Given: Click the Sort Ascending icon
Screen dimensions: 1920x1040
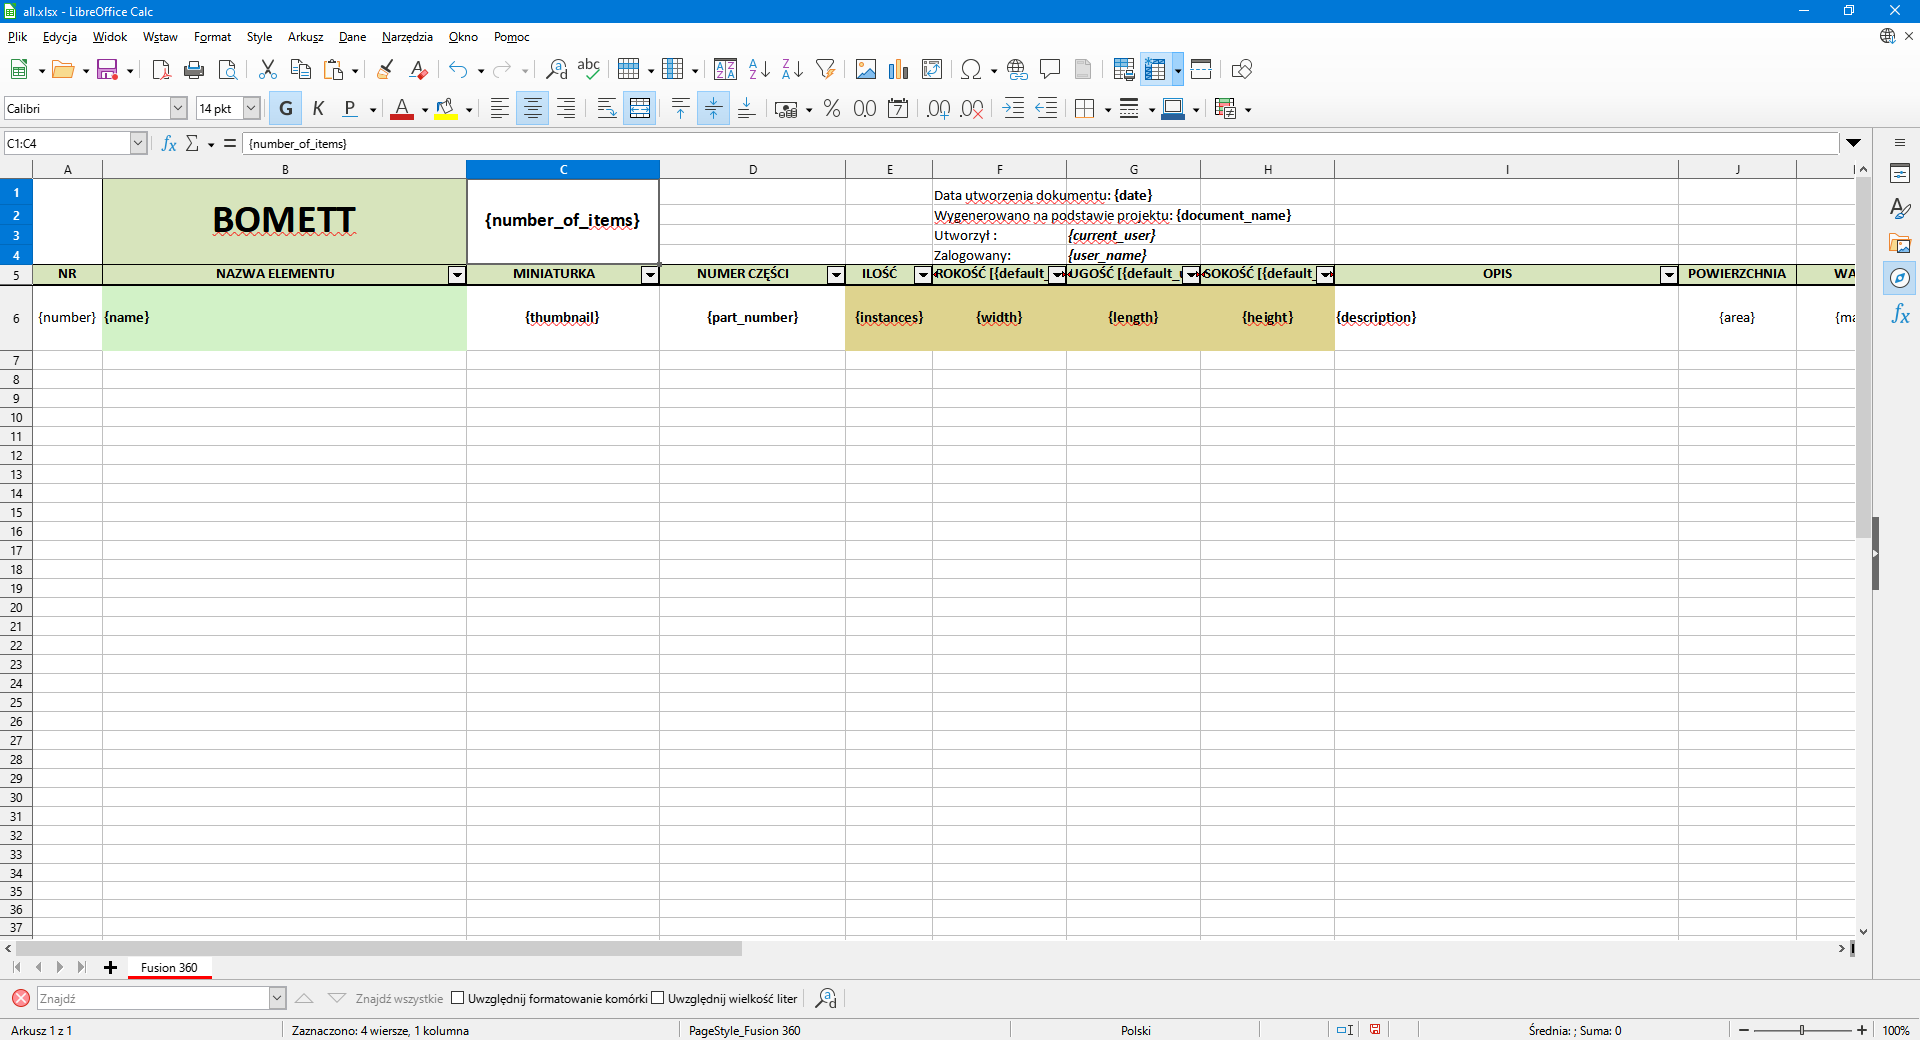Looking at the screenshot, I should point(759,69).
